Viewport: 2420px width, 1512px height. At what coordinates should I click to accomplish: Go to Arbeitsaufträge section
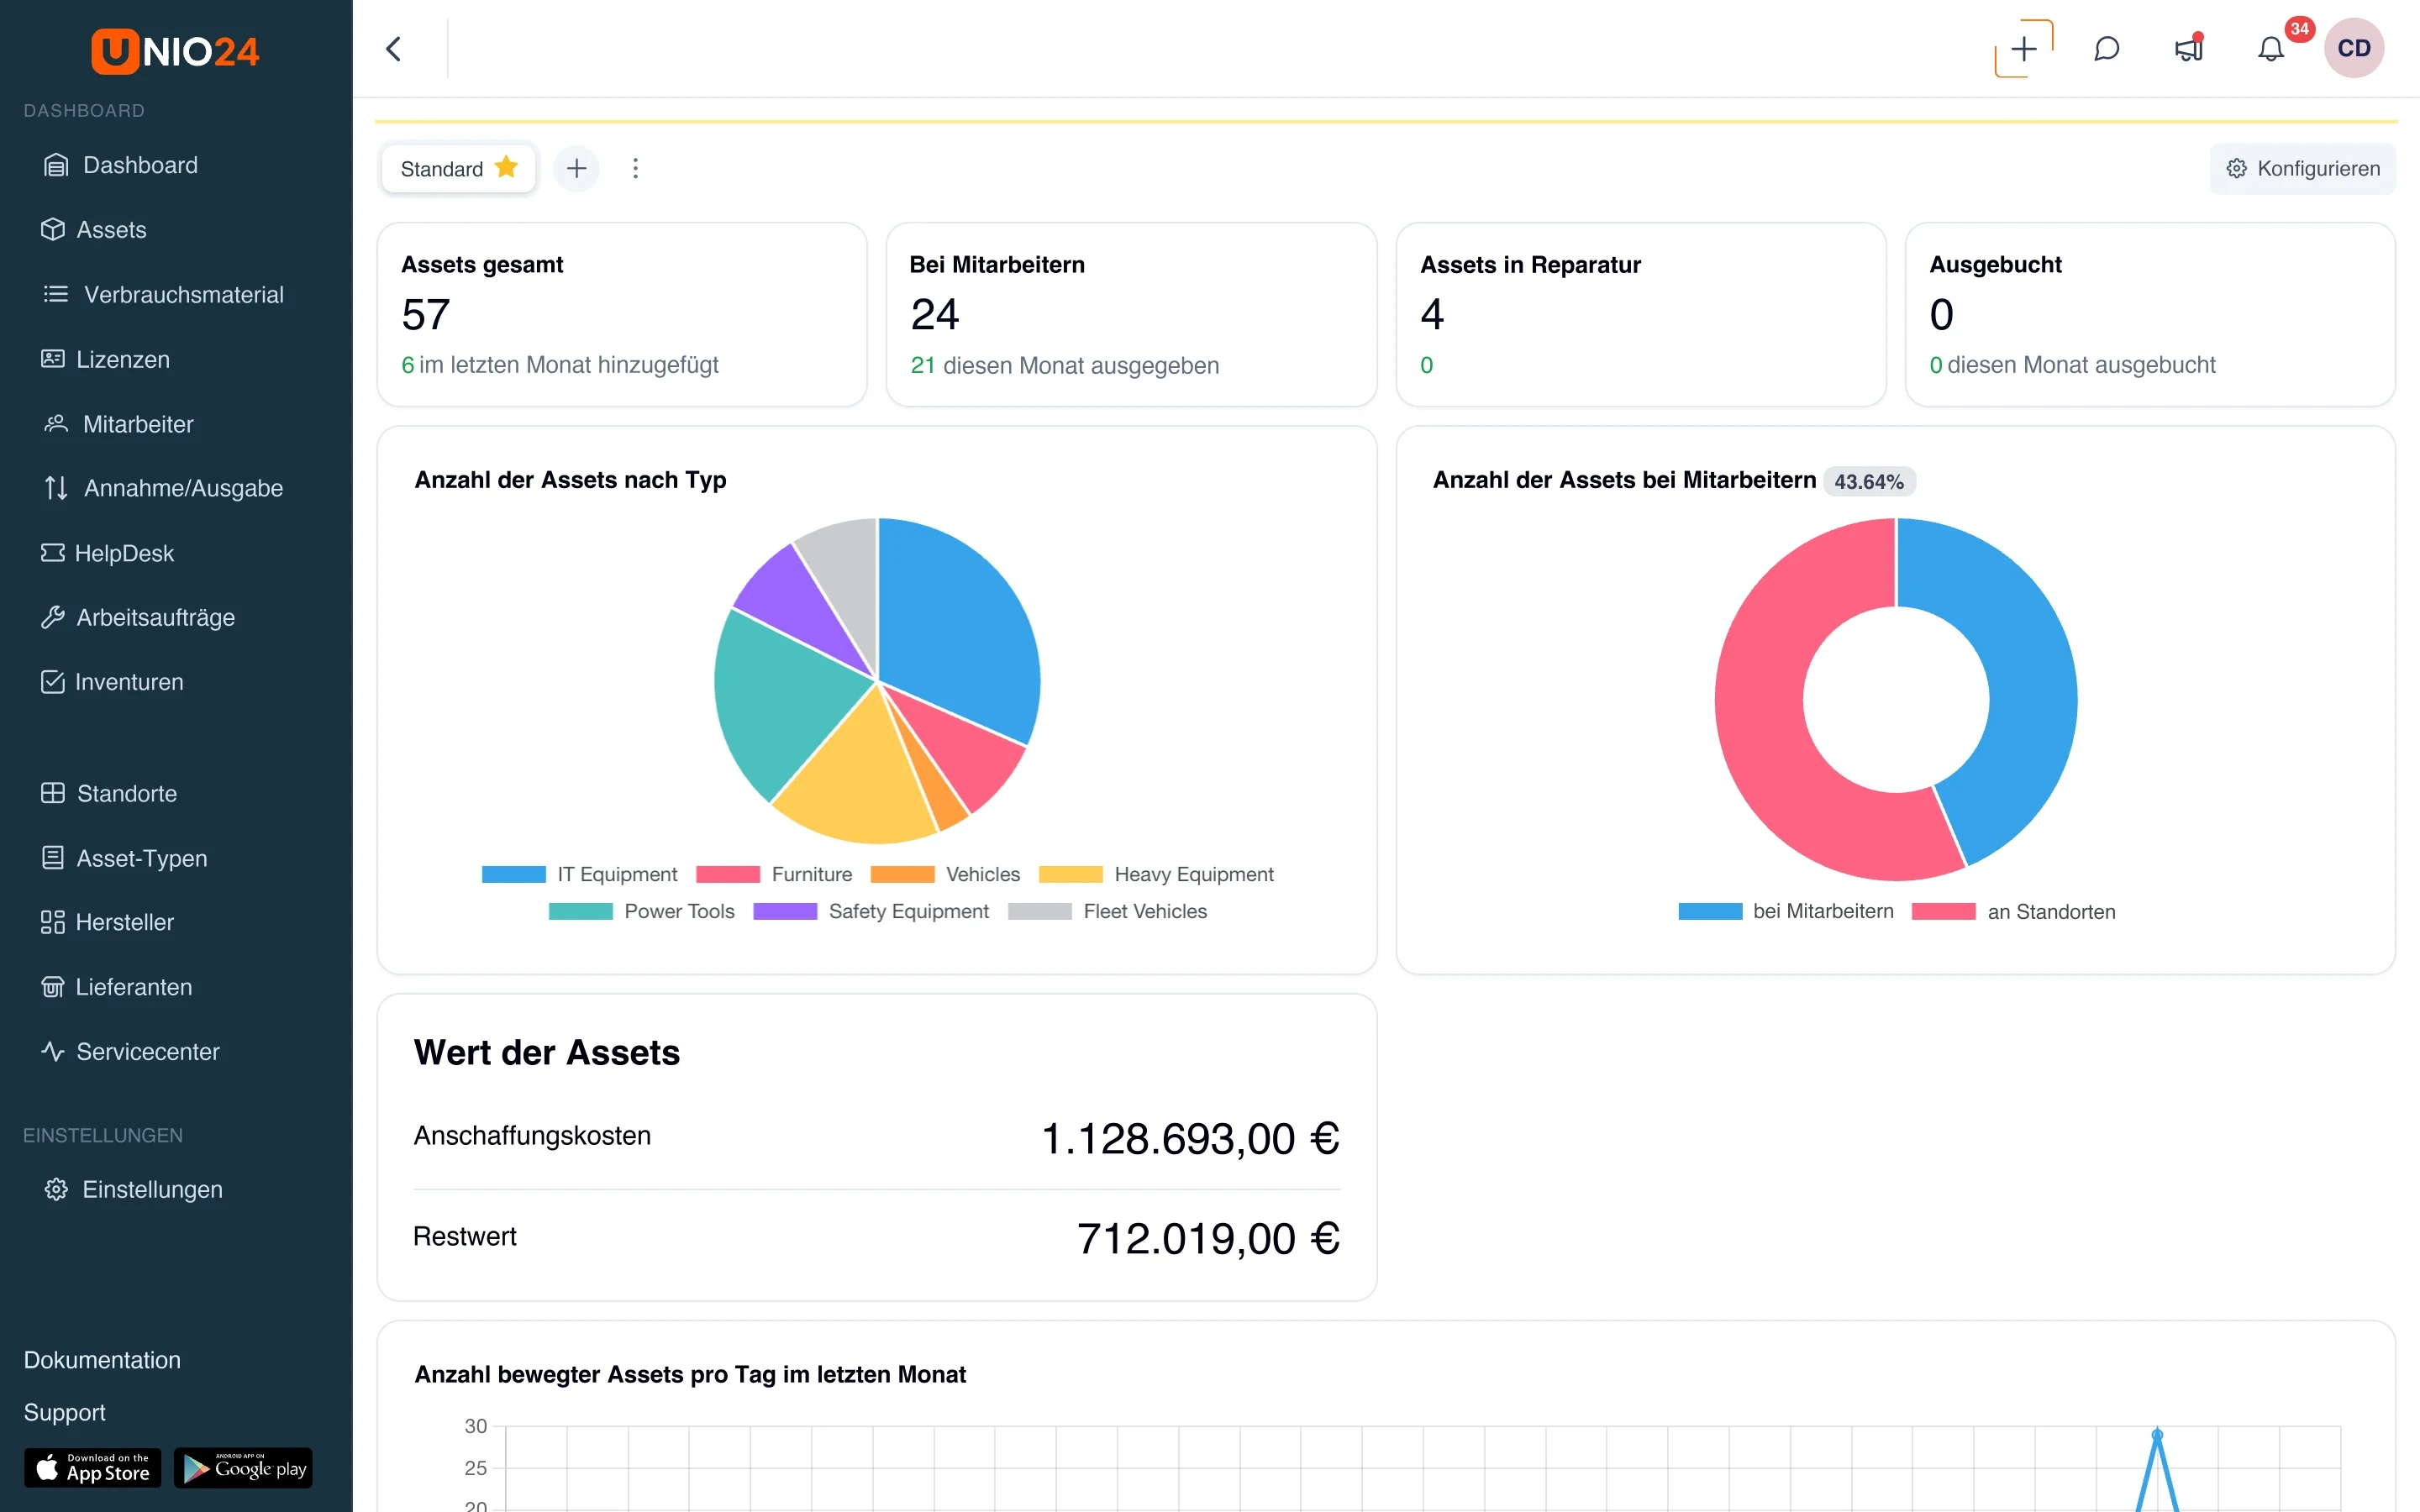pos(138,617)
